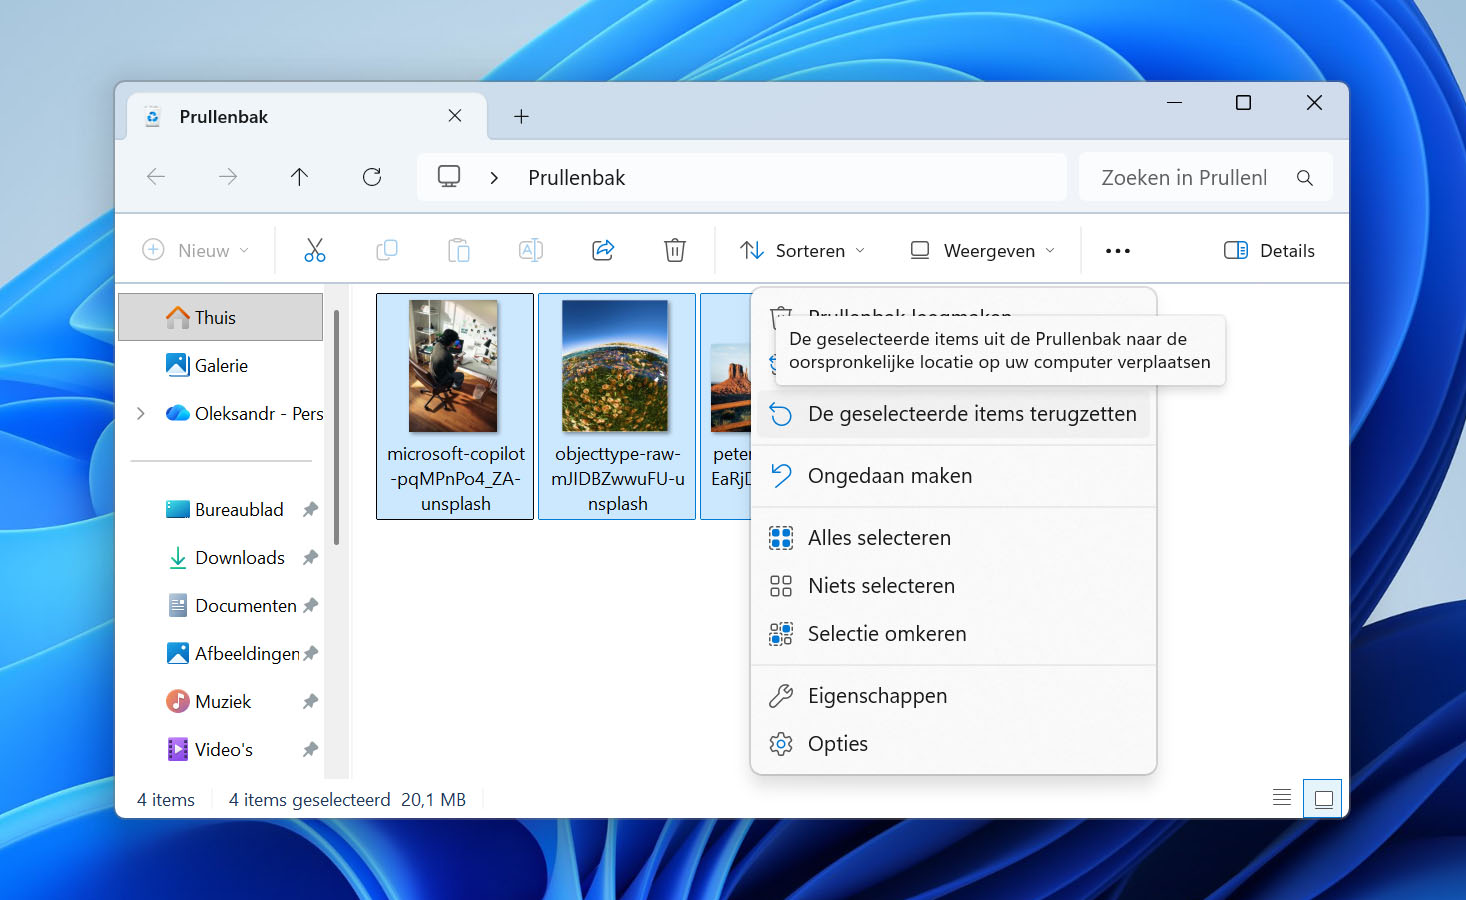Viewport: 1466px width, 900px height.
Task: Expand the Oleksandr - Pers OneDrive tree item
Action: tap(141, 413)
